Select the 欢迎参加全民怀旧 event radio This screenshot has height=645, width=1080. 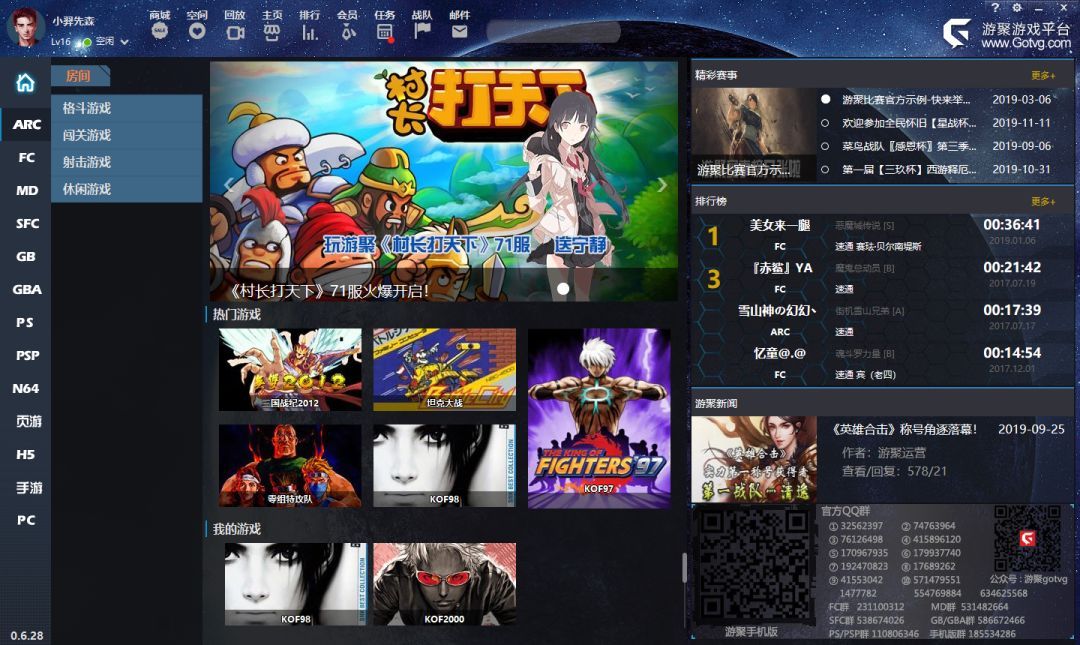(825, 123)
